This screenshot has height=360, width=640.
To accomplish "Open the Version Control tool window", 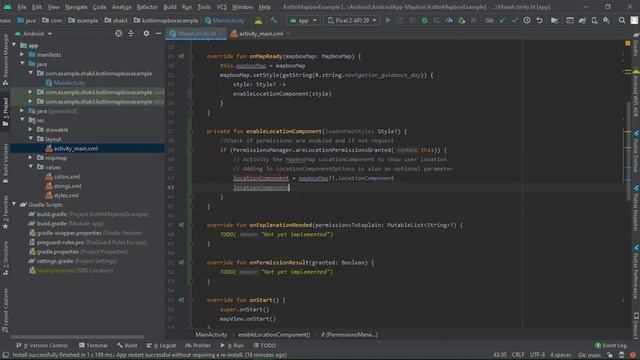I will coord(42,346).
